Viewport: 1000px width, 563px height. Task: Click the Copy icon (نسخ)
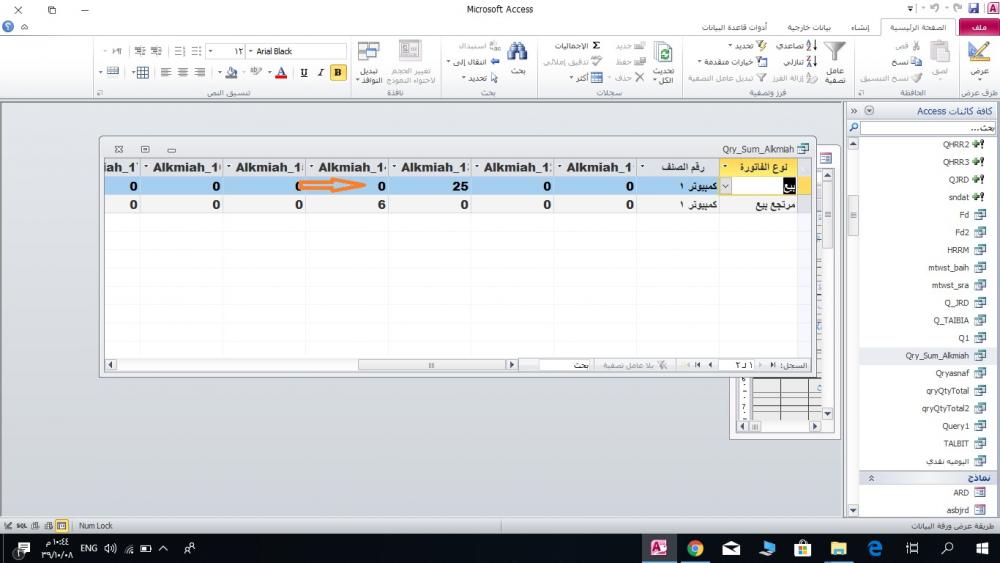pos(916,62)
